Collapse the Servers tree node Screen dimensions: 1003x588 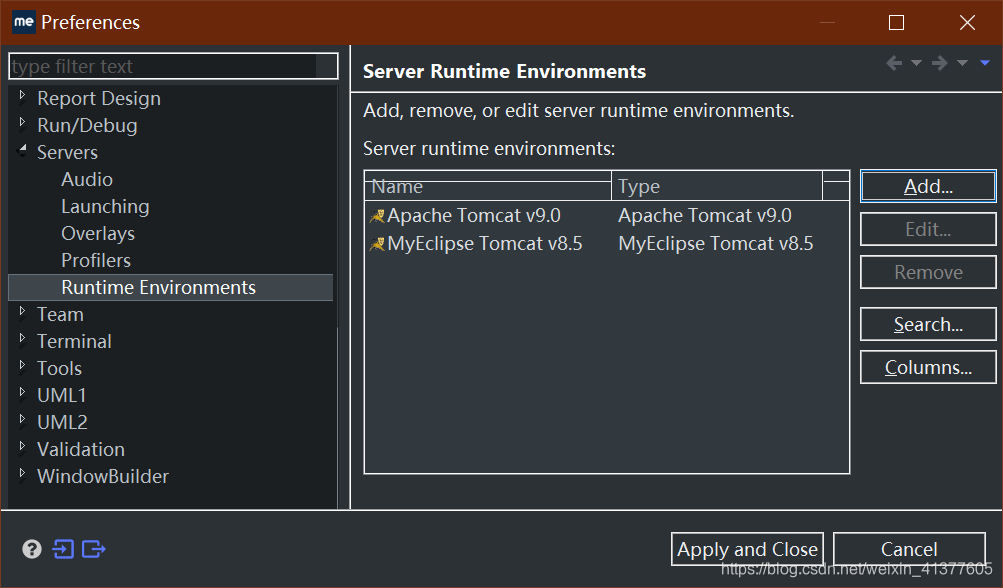point(22,152)
